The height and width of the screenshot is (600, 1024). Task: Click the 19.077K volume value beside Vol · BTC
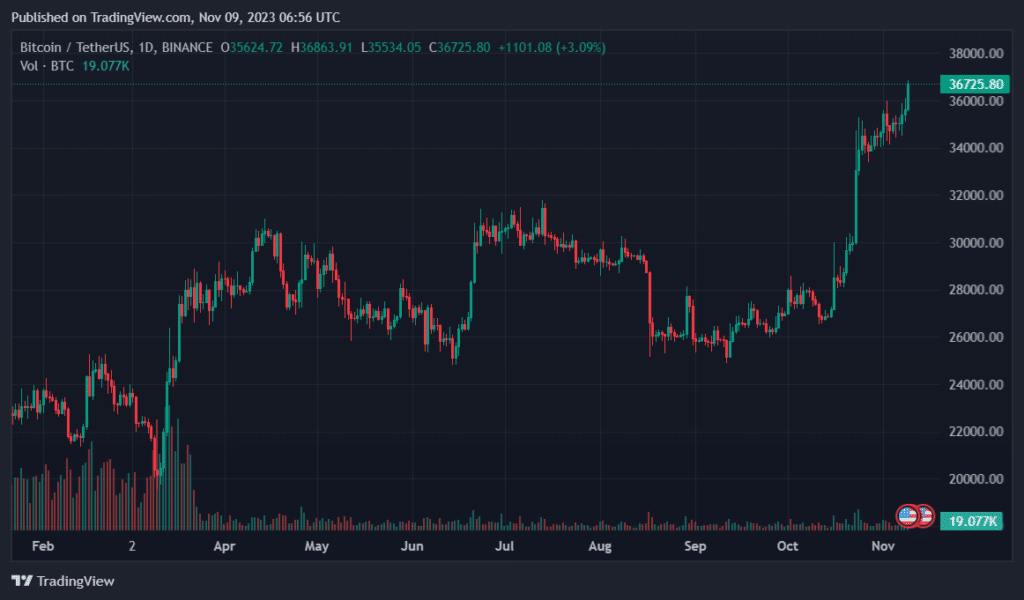pos(106,66)
